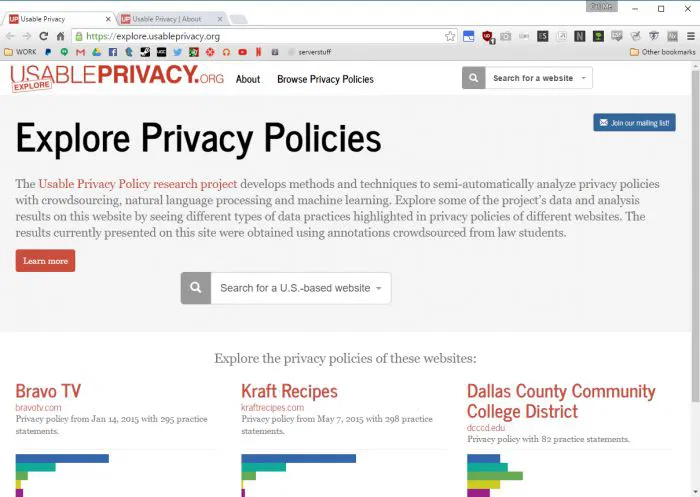Click the scrollbar down arrow

point(695,492)
